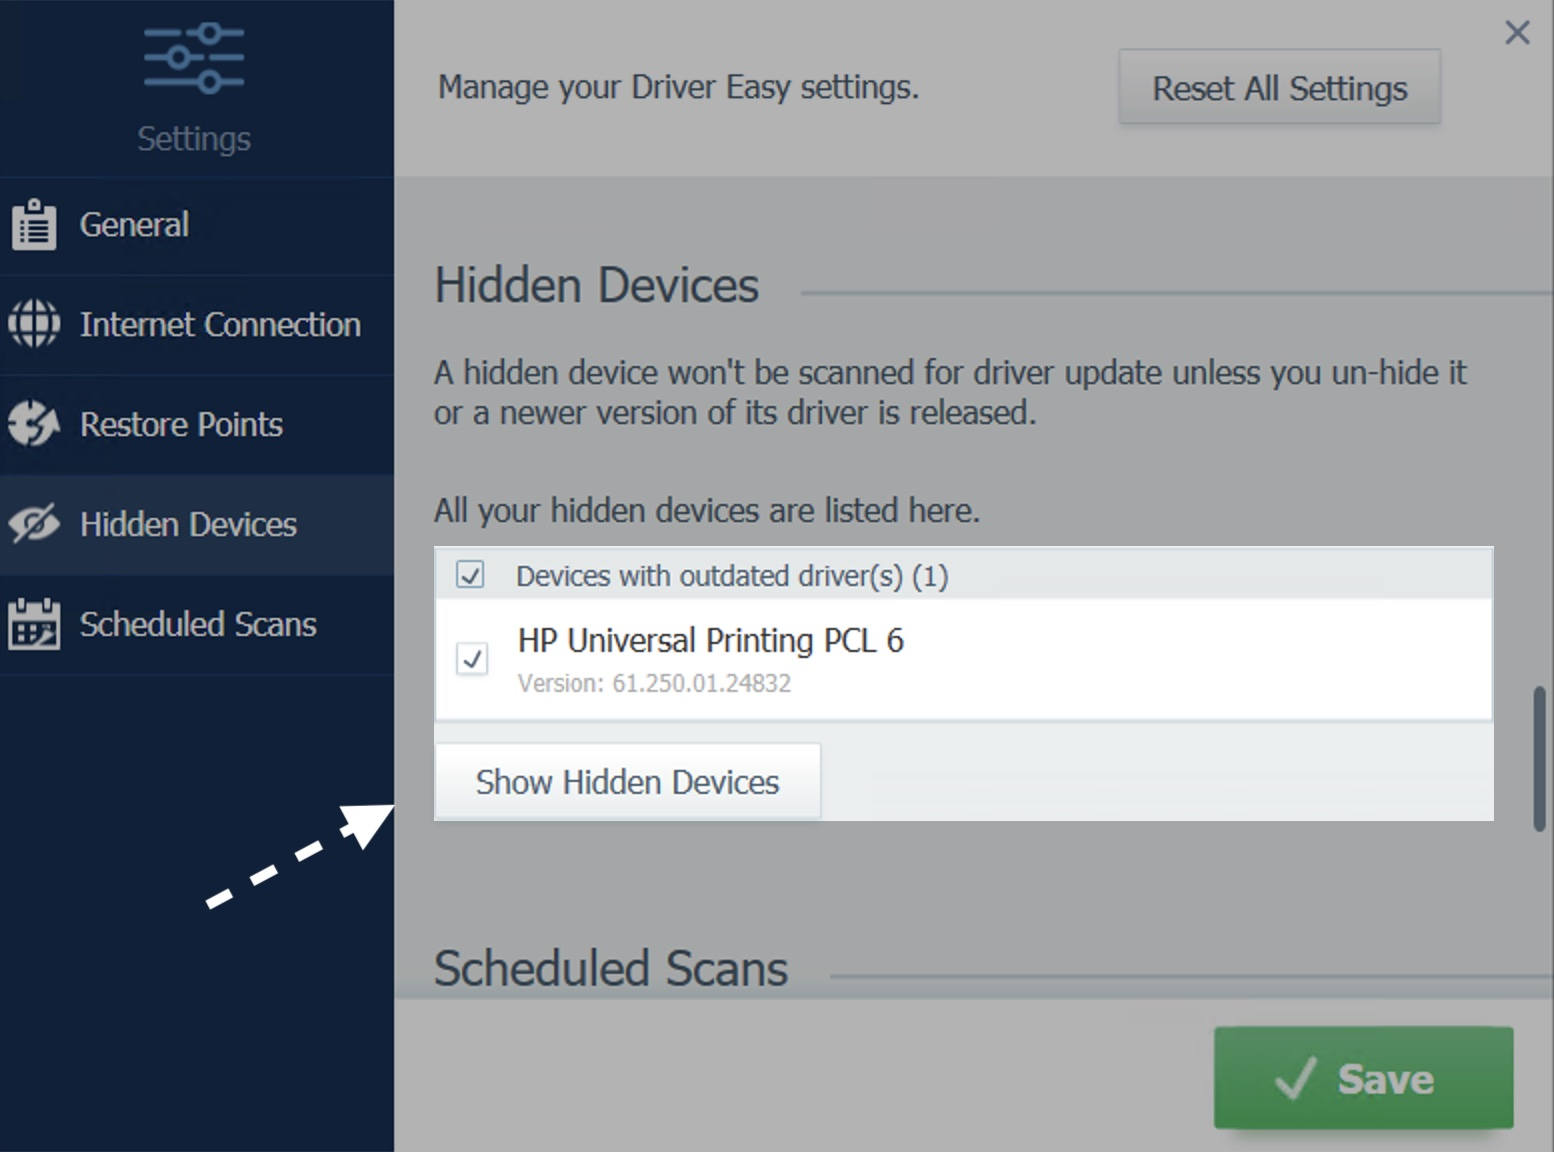Uncheck the HP Universal Printing PCL 6 checkbox
The width and height of the screenshot is (1554, 1152).
click(470, 660)
